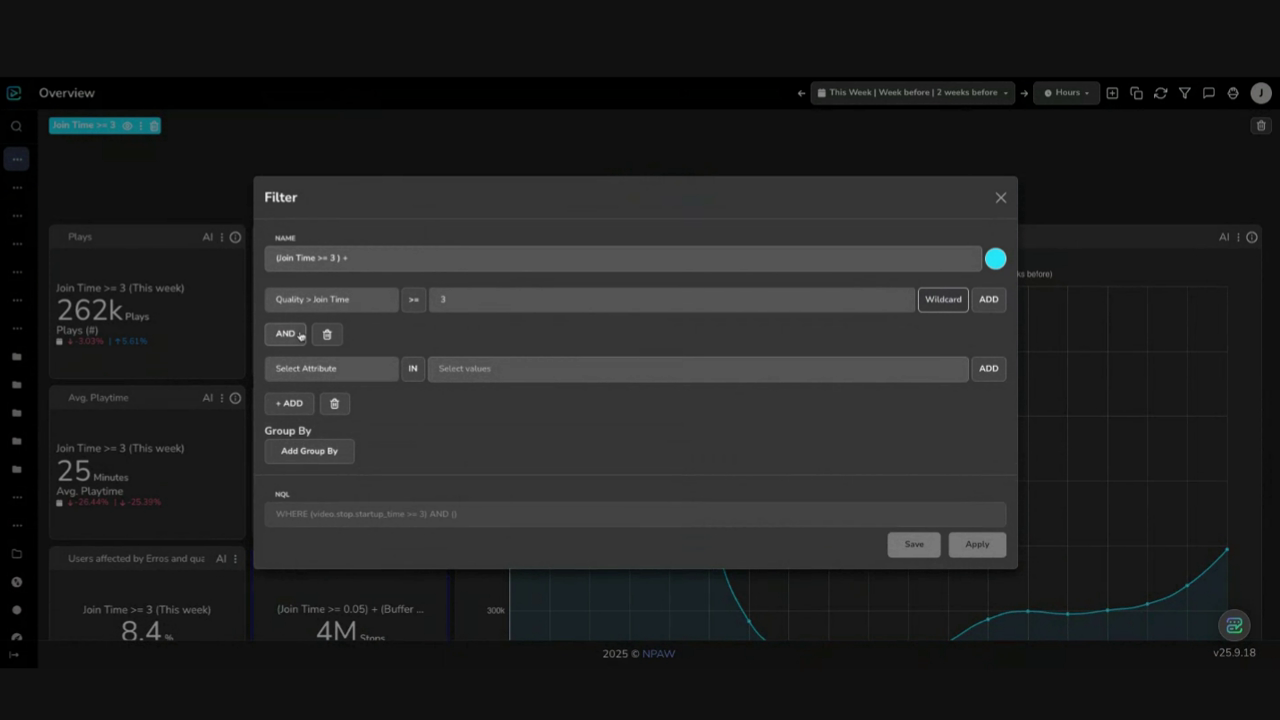Apply the filter
Screen dimensions: 1280x720
pyautogui.click(x=977, y=544)
